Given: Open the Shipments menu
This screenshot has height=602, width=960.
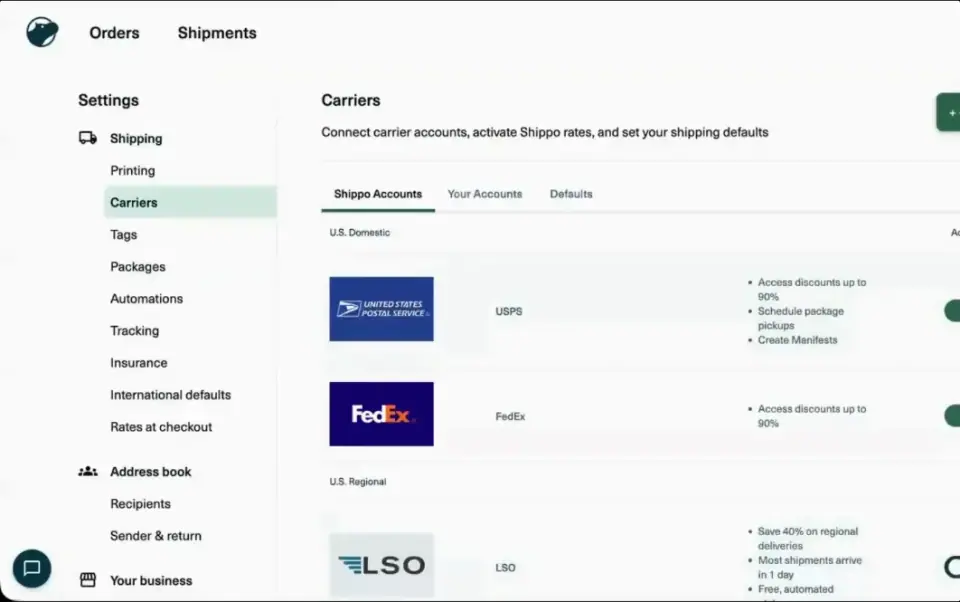Looking at the screenshot, I should click(217, 32).
